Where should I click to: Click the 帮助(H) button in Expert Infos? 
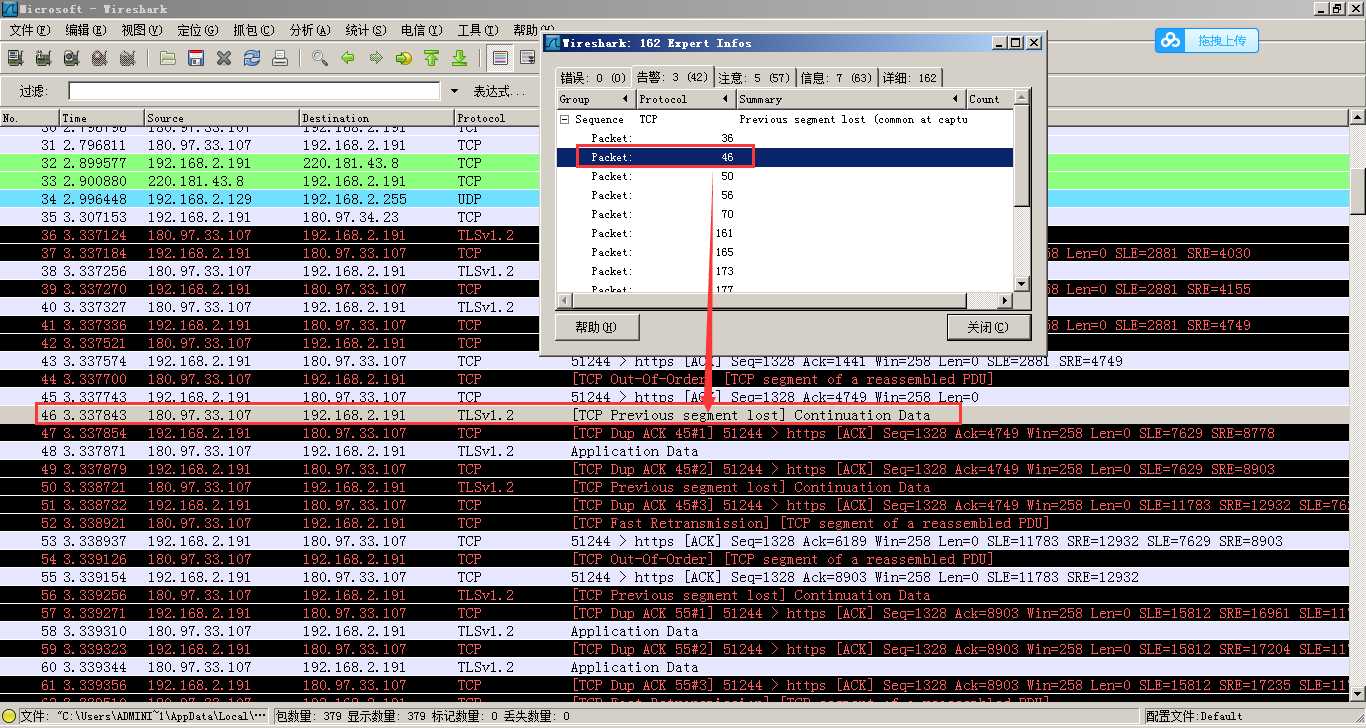click(596, 327)
